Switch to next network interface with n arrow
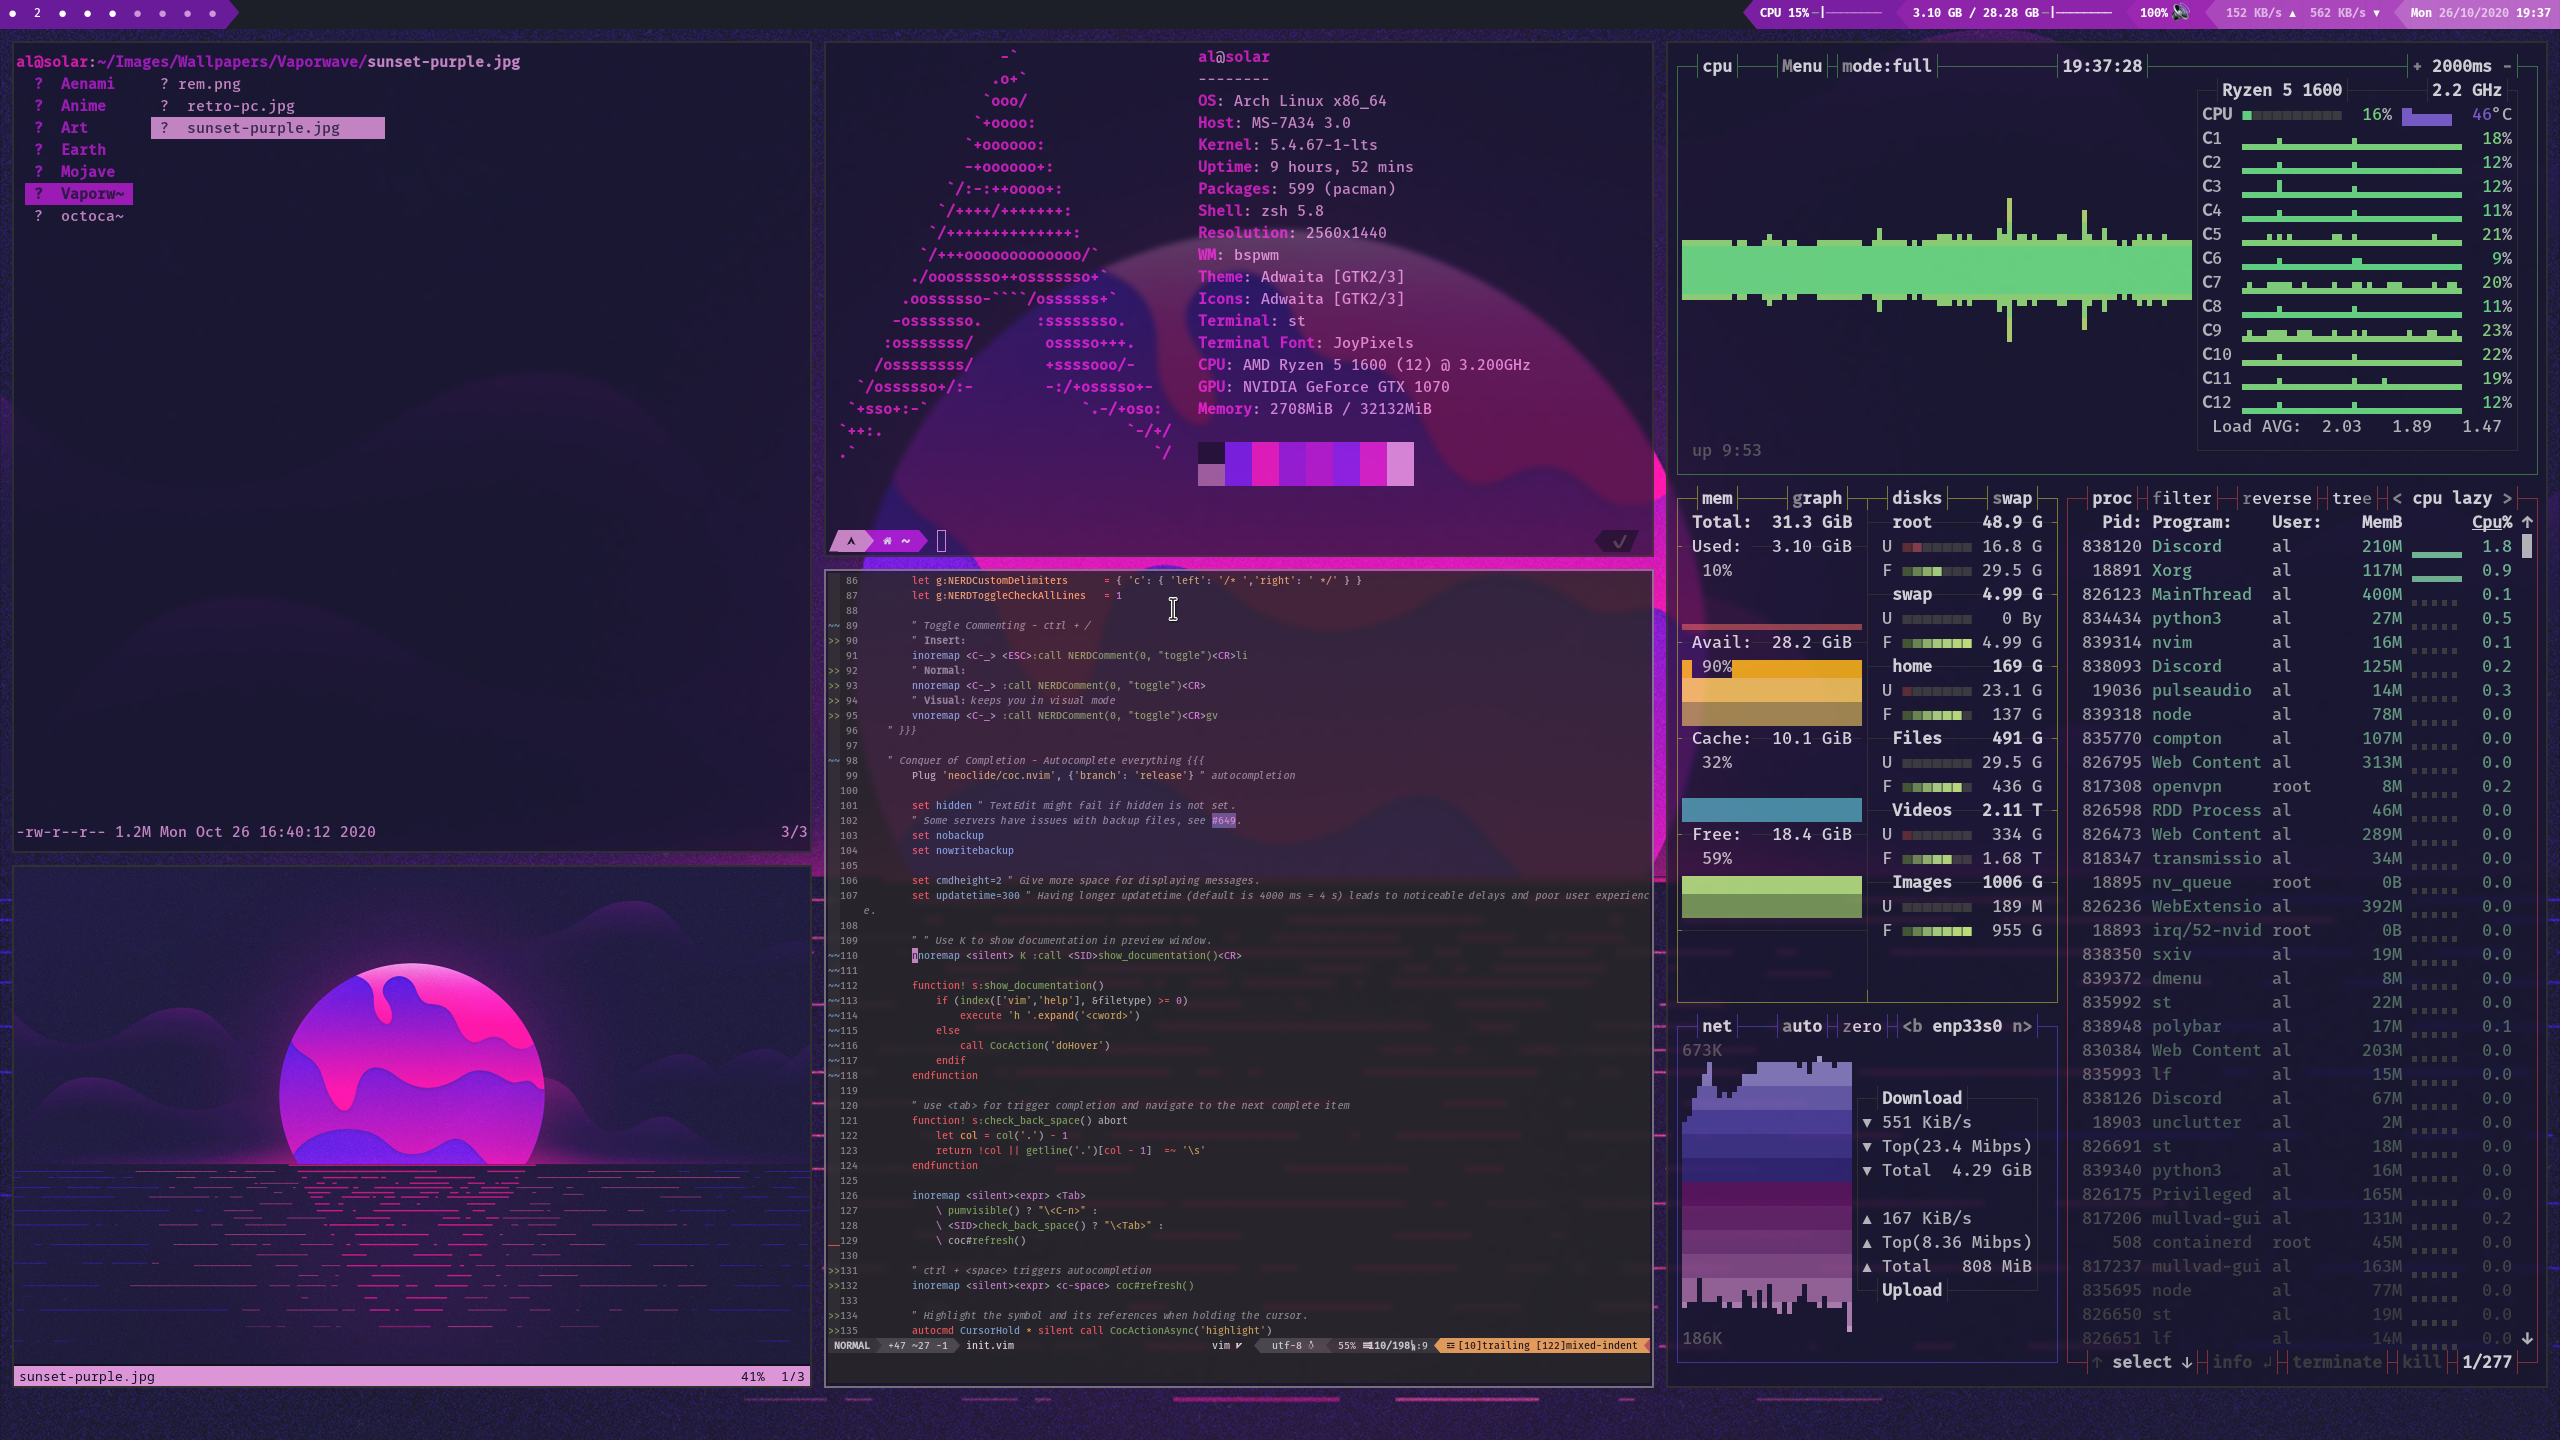Screen dimensions: 2560x1440 (2022, 1026)
